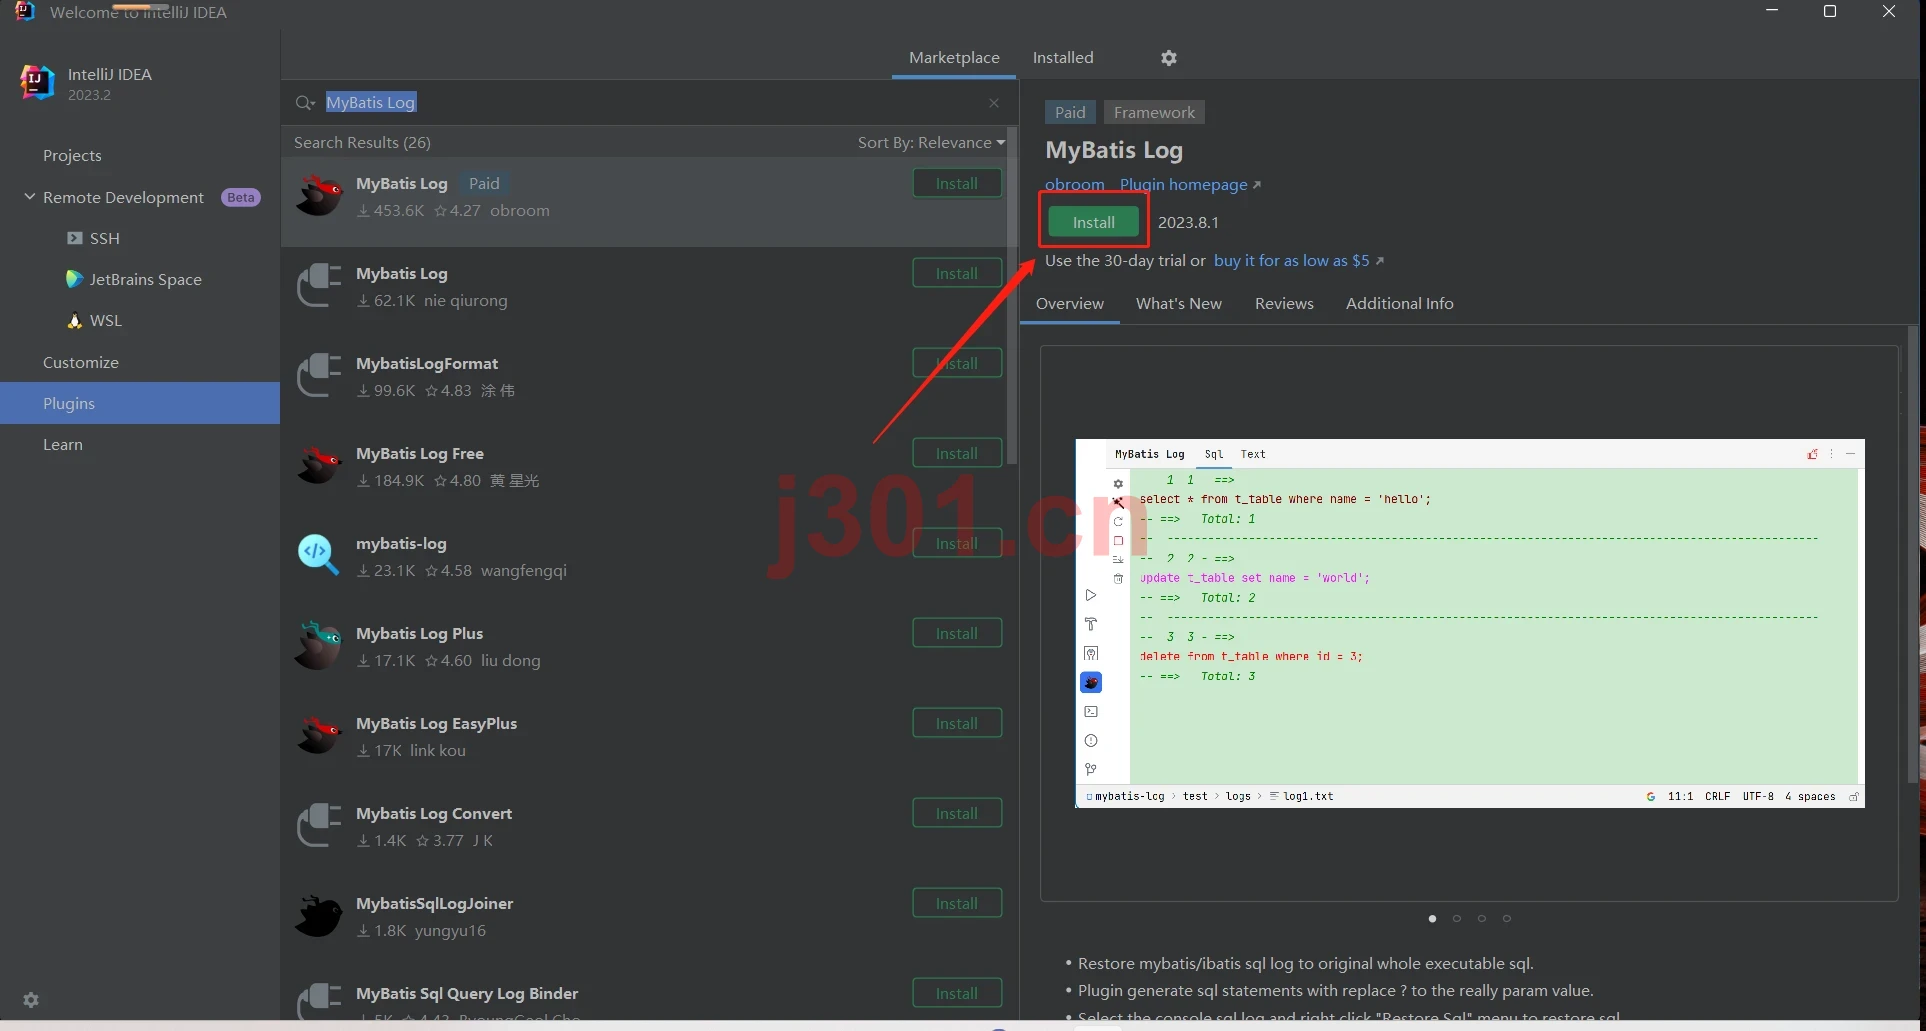The image size is (1926, 1031).
Task: Open IDE settings gear at bottom-left corner
Action: 31,999
